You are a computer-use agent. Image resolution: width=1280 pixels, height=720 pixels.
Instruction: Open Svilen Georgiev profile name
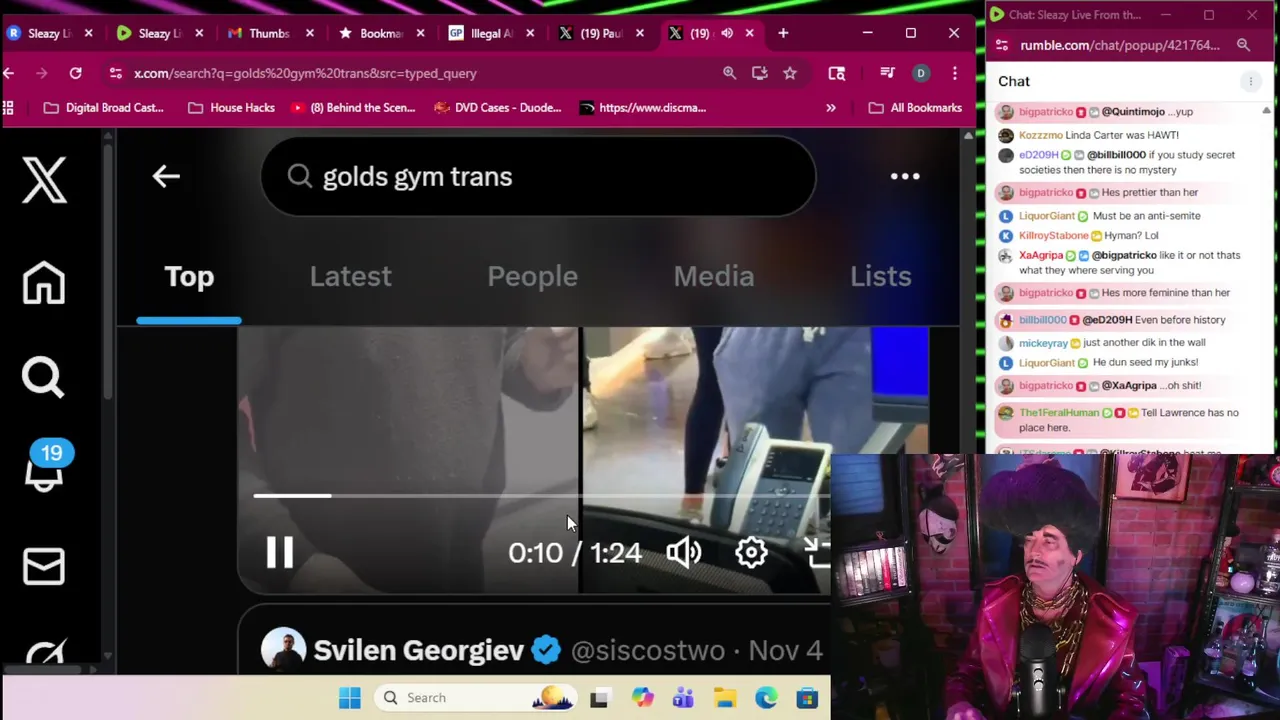(418, 650)
